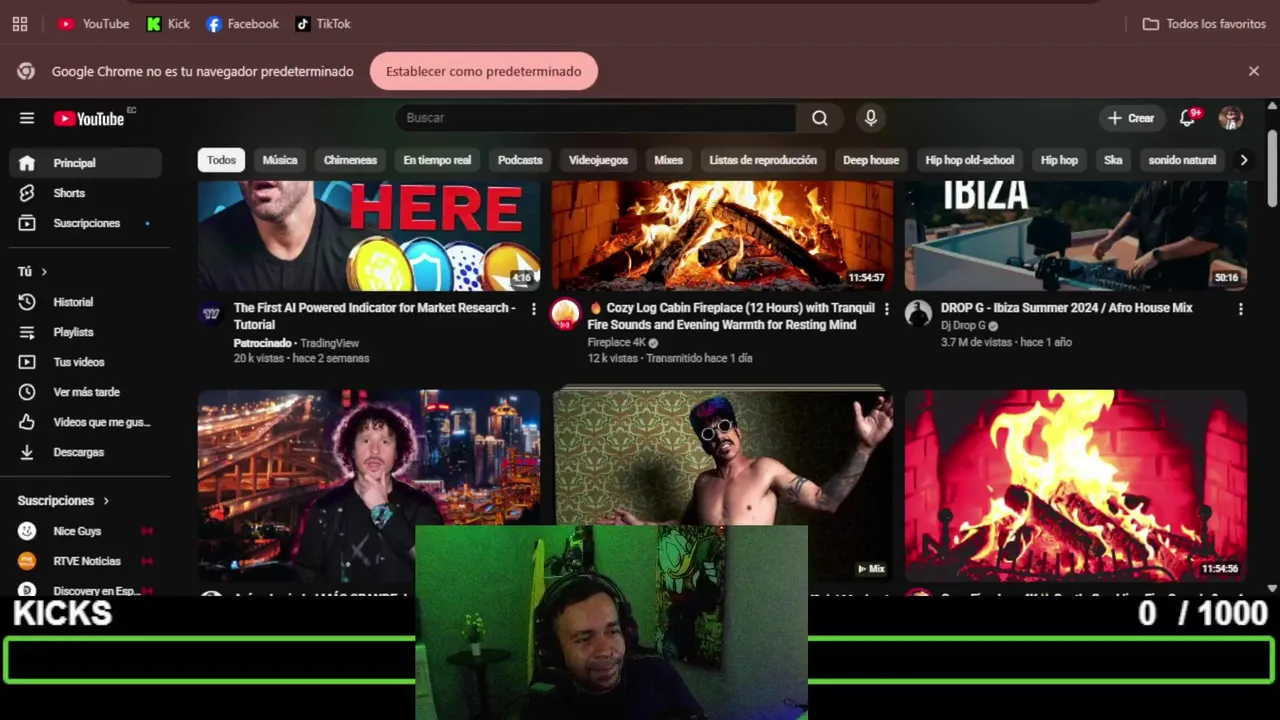Open Cozy Log Cabin Fireplace video title
1280x720 pixels.
(x=731, y=316)
